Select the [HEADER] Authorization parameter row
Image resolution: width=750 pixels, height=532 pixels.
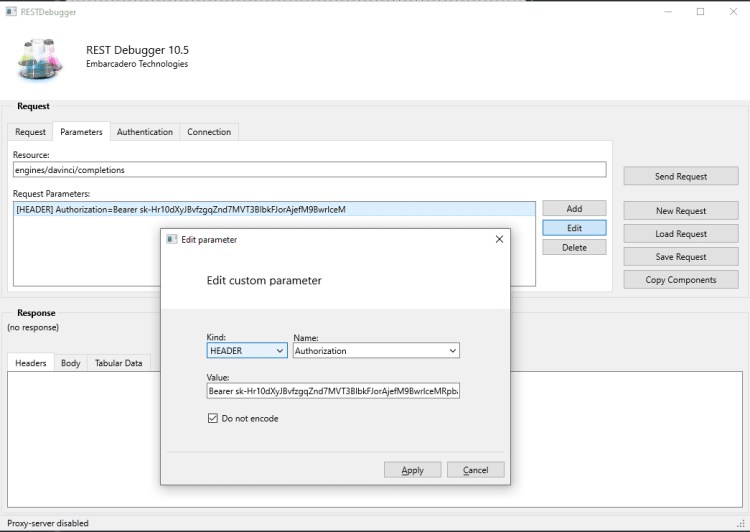pyautogui.click(x=274, y=210)
